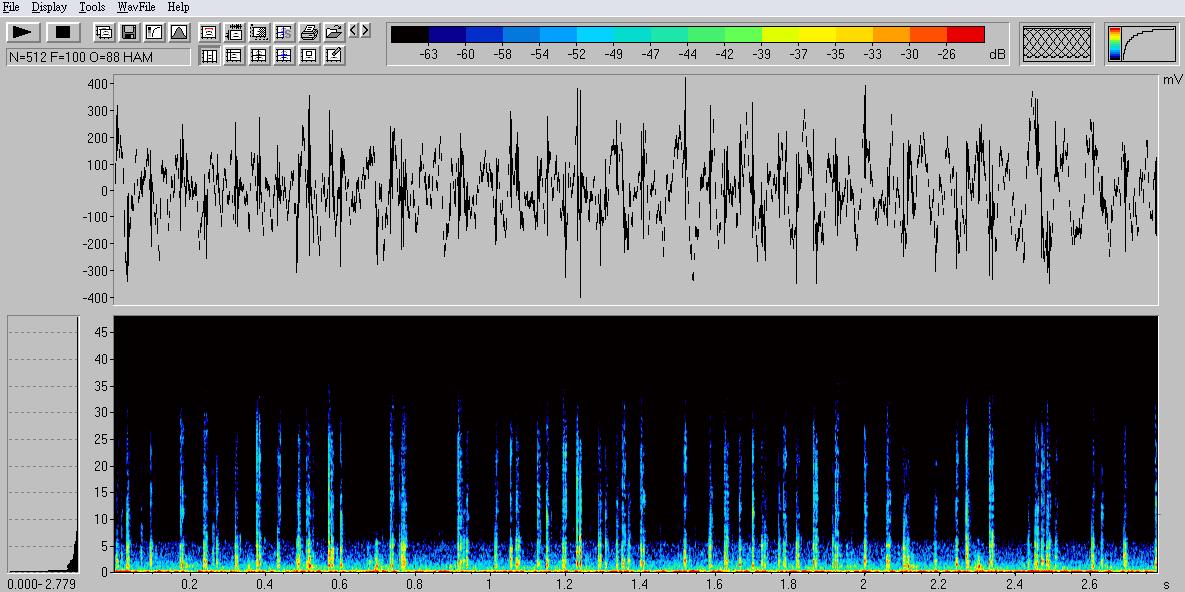Image resolution: width=1185 pixels, height=592 pixels.
Task: Open the Help menu
Action: click(x=178, y=7)
